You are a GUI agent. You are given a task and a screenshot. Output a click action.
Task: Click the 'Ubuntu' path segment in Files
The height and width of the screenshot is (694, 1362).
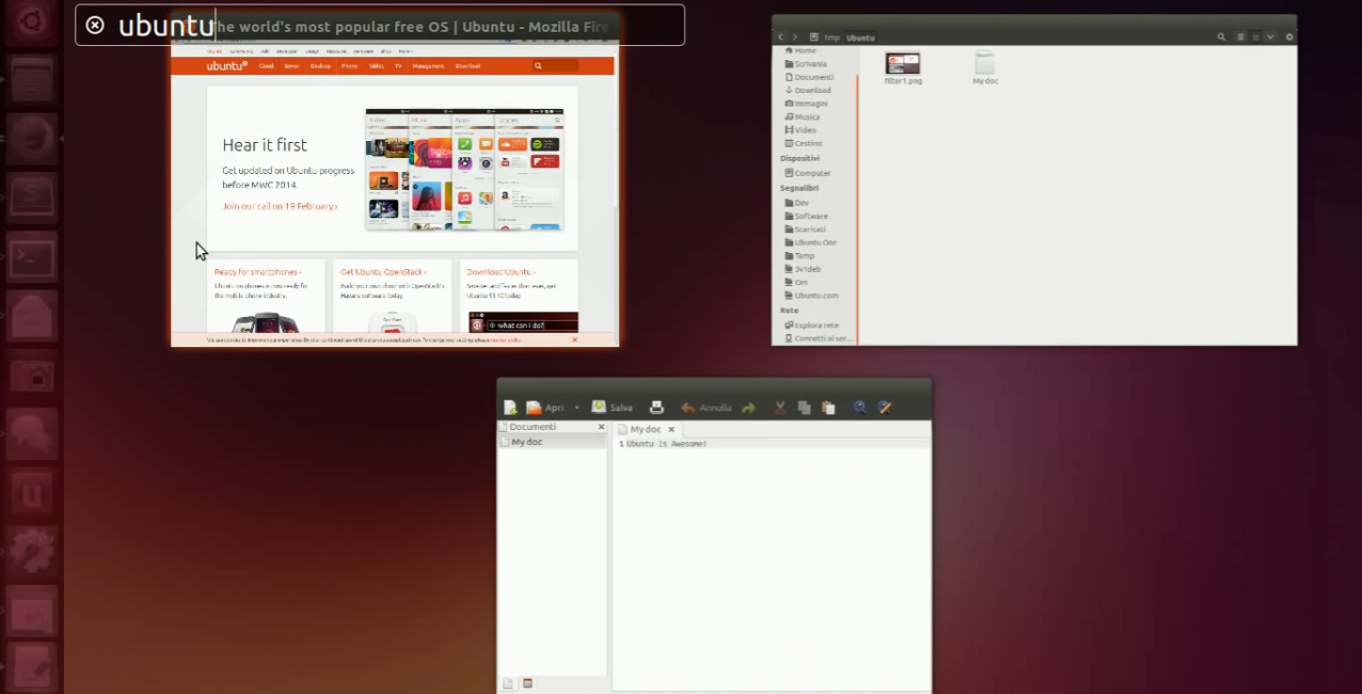click(x=860, y=38)
